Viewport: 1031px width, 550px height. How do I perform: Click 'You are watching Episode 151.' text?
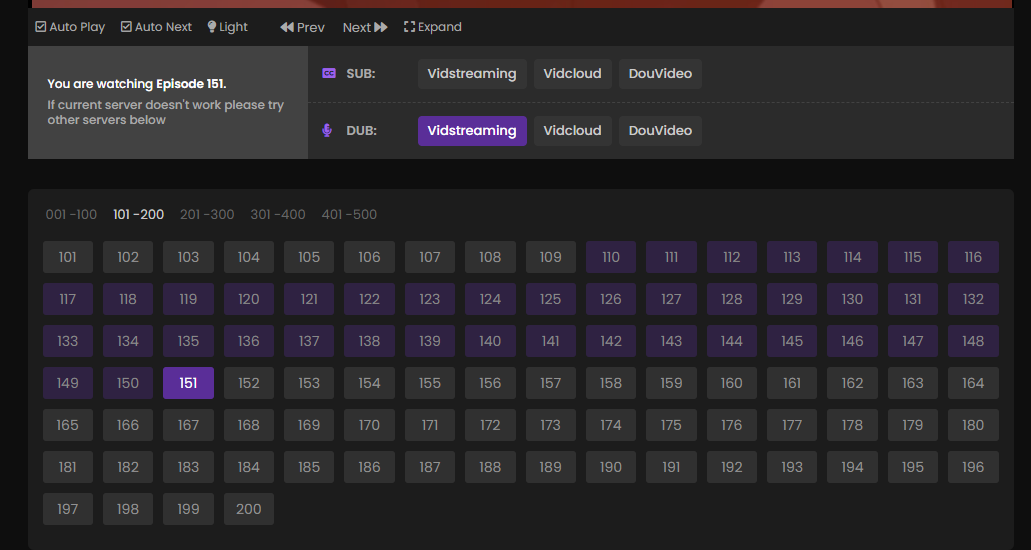coord(137,84)
